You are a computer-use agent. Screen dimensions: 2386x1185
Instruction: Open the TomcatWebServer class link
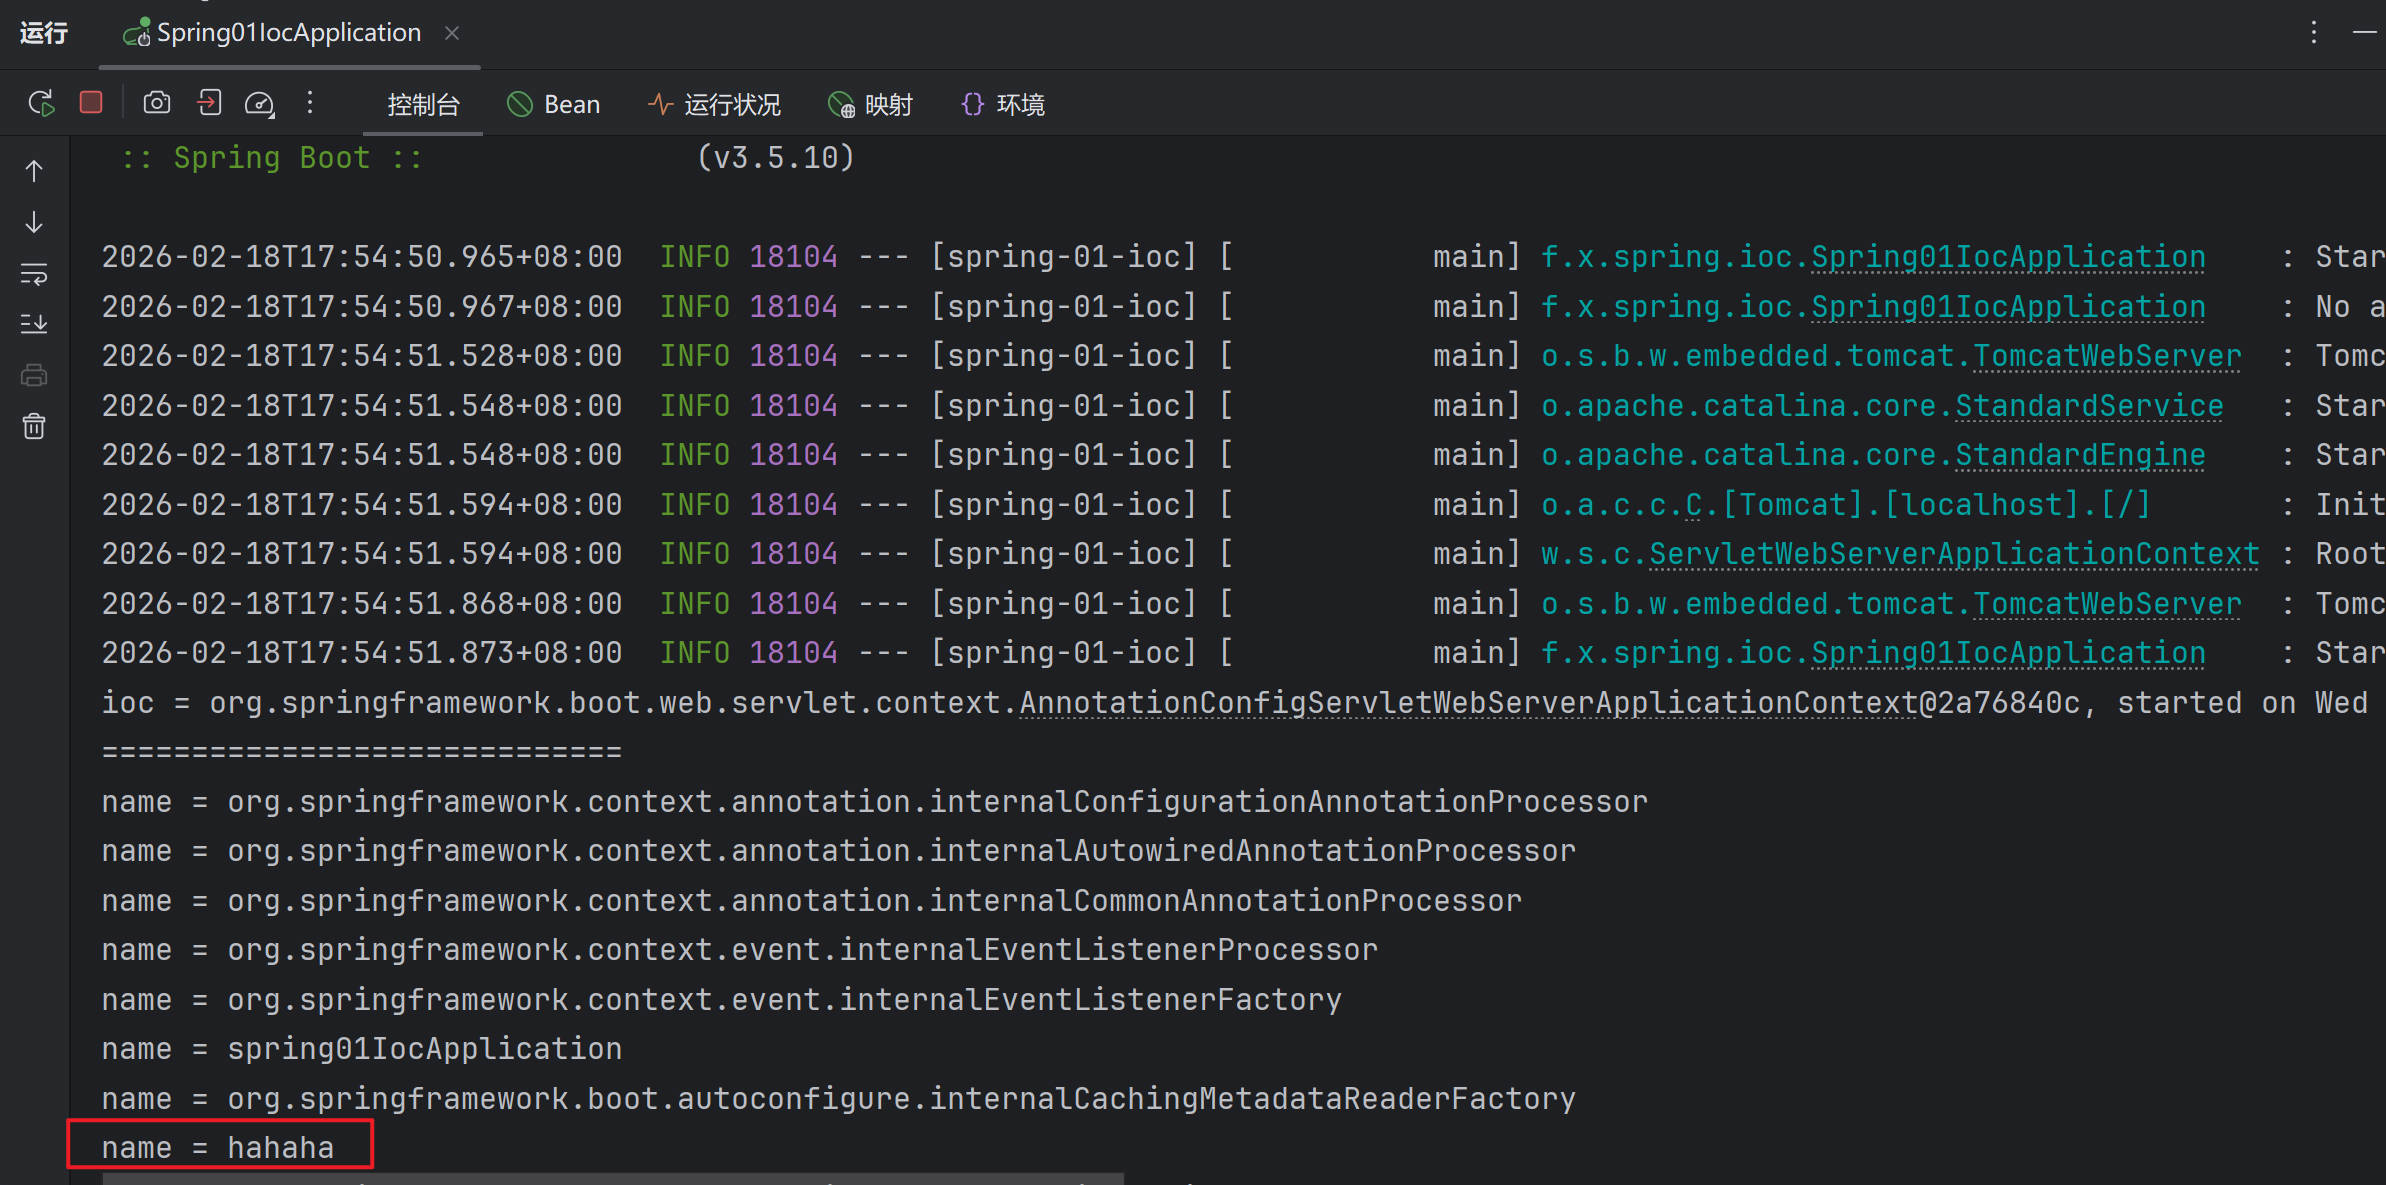pos(2106,356)
